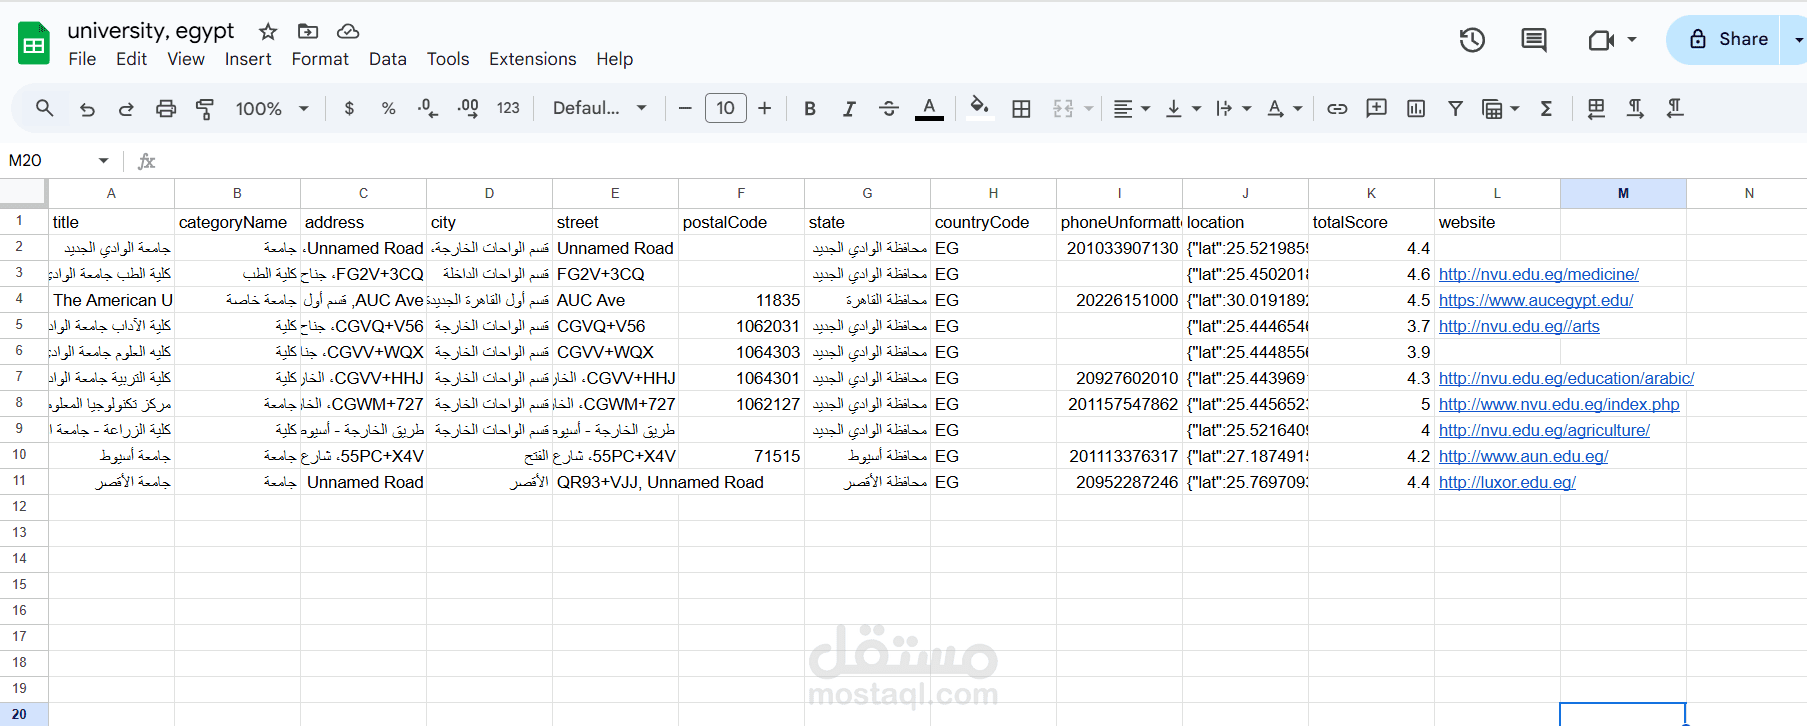Expand the name box dropdown arrow
Viewport: 1807px width, 726px height.
(x=103, y=160)
